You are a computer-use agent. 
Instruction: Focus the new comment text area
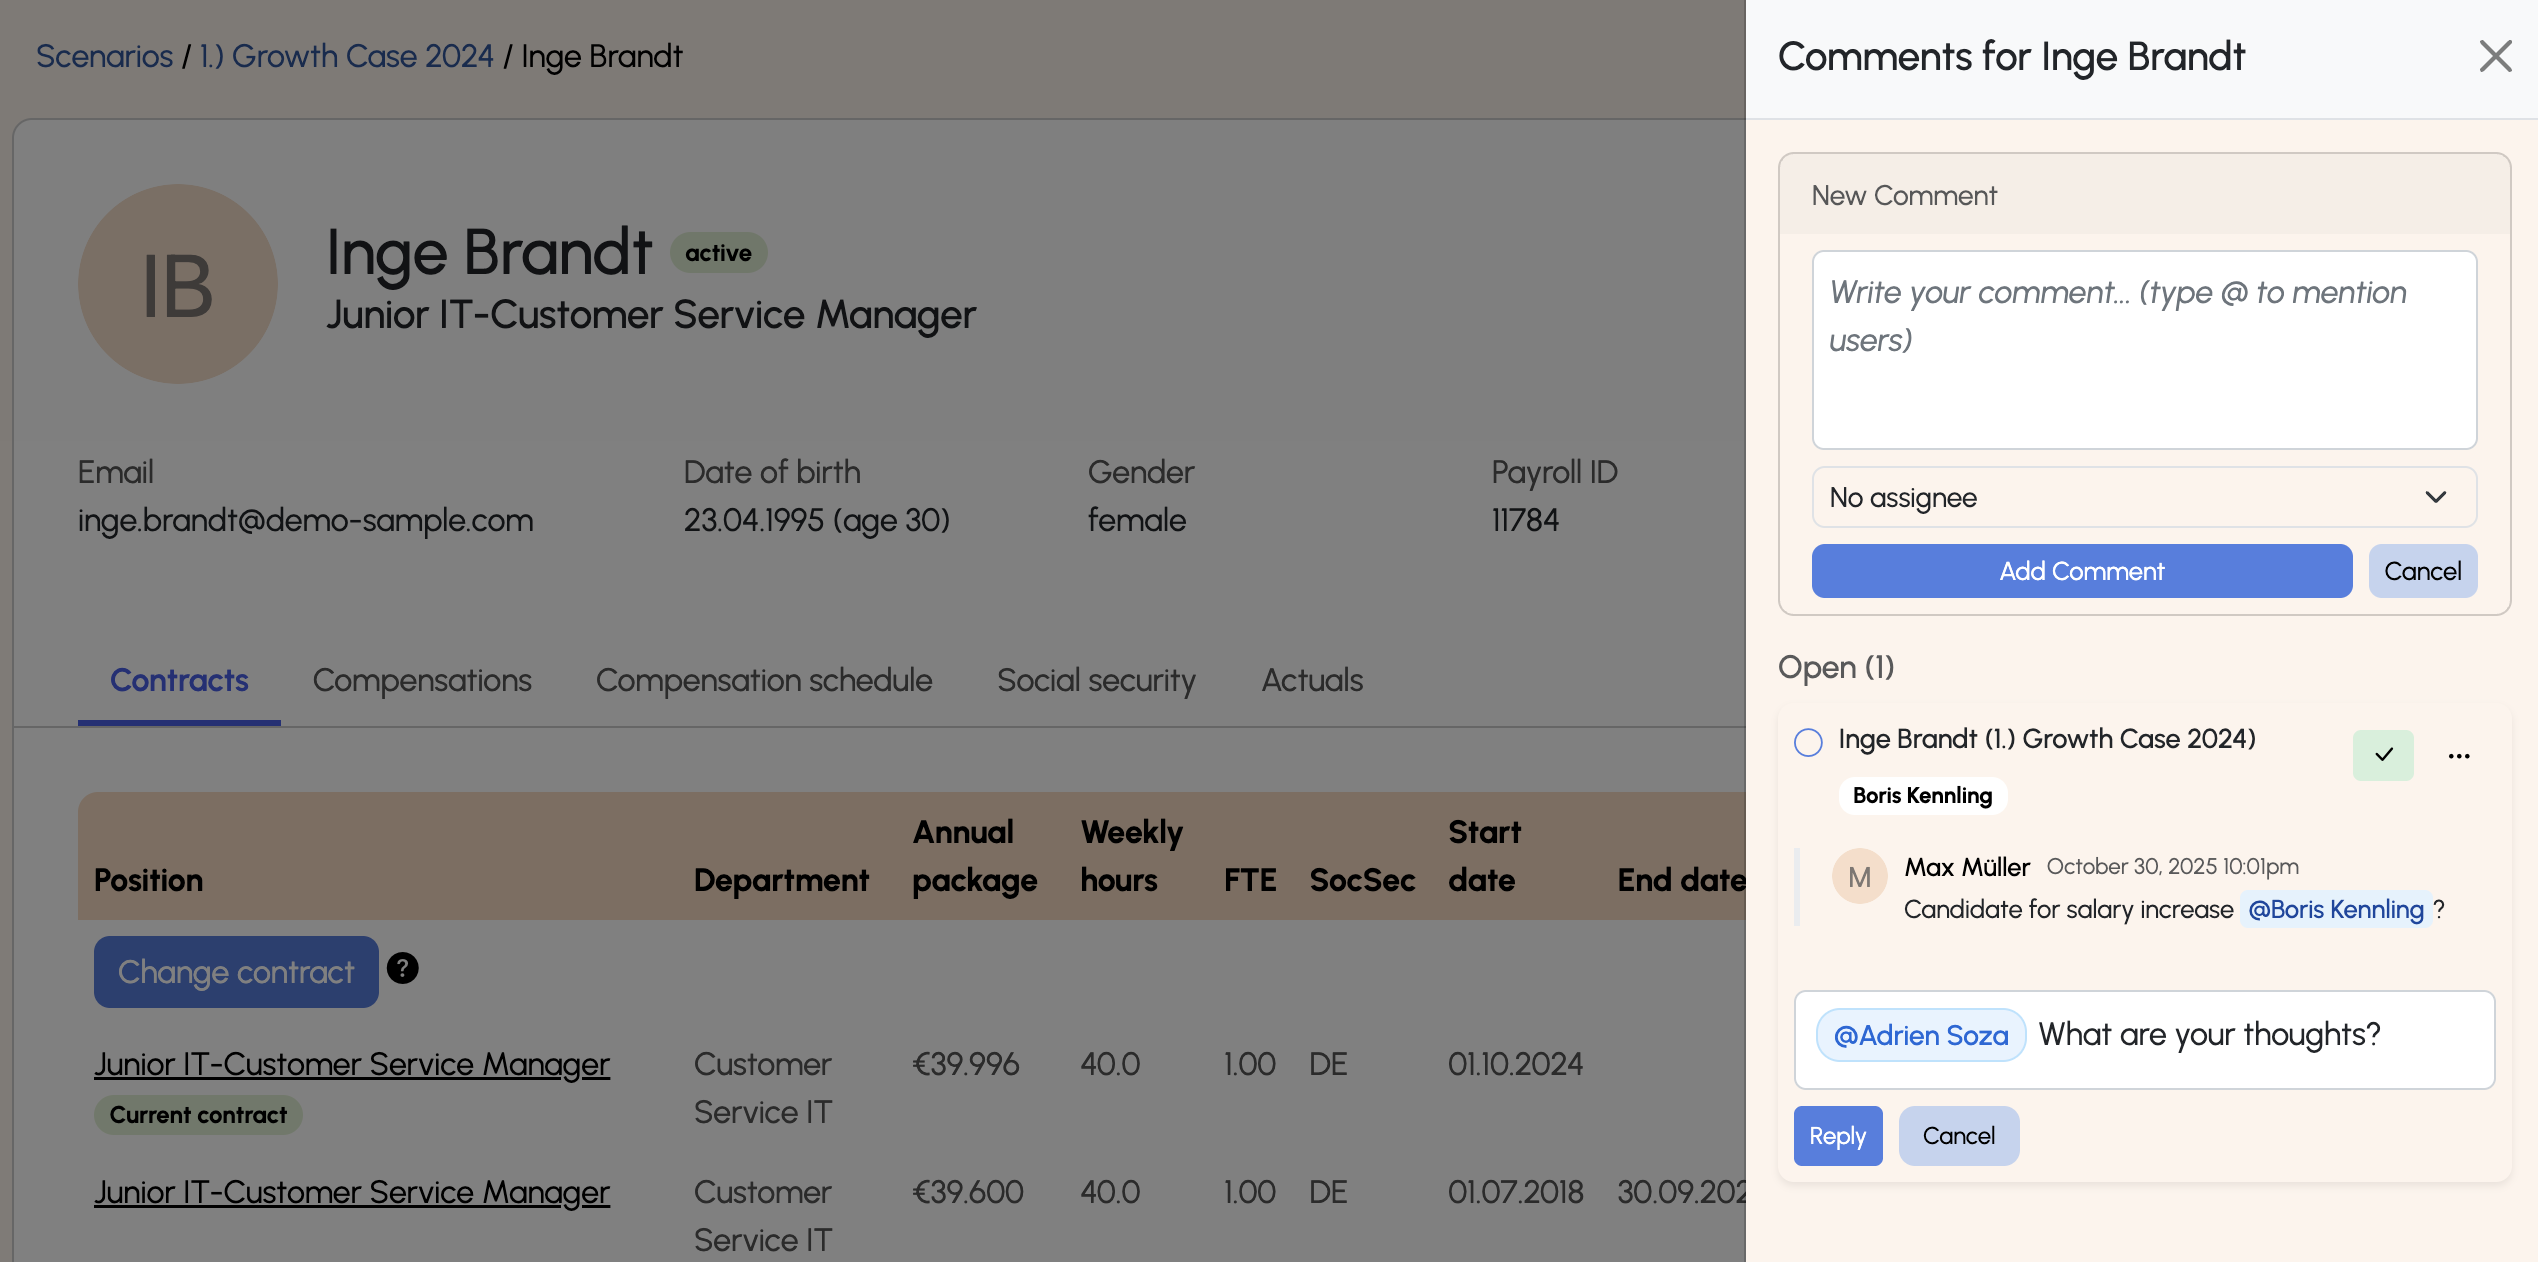pos(2143,350)
